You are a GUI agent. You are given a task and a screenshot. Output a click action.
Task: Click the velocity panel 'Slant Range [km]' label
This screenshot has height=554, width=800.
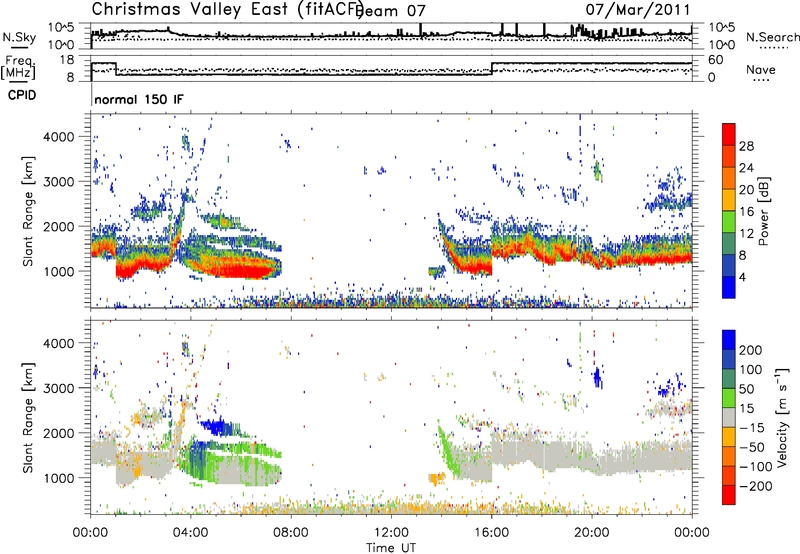28,418
